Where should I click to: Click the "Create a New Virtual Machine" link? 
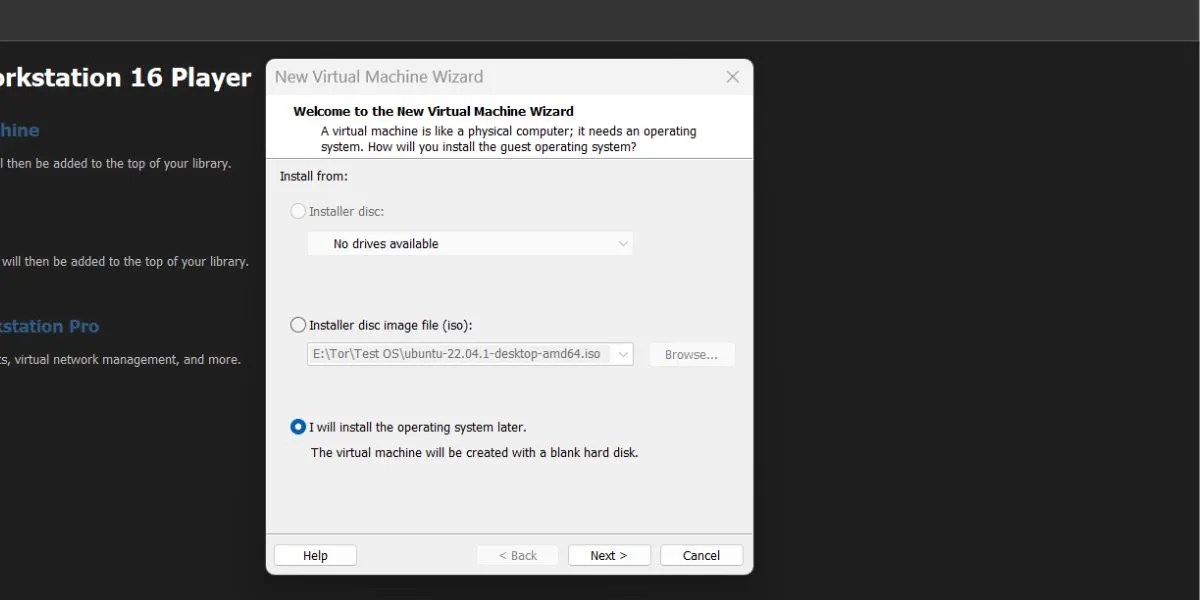(x=20, y=130)
